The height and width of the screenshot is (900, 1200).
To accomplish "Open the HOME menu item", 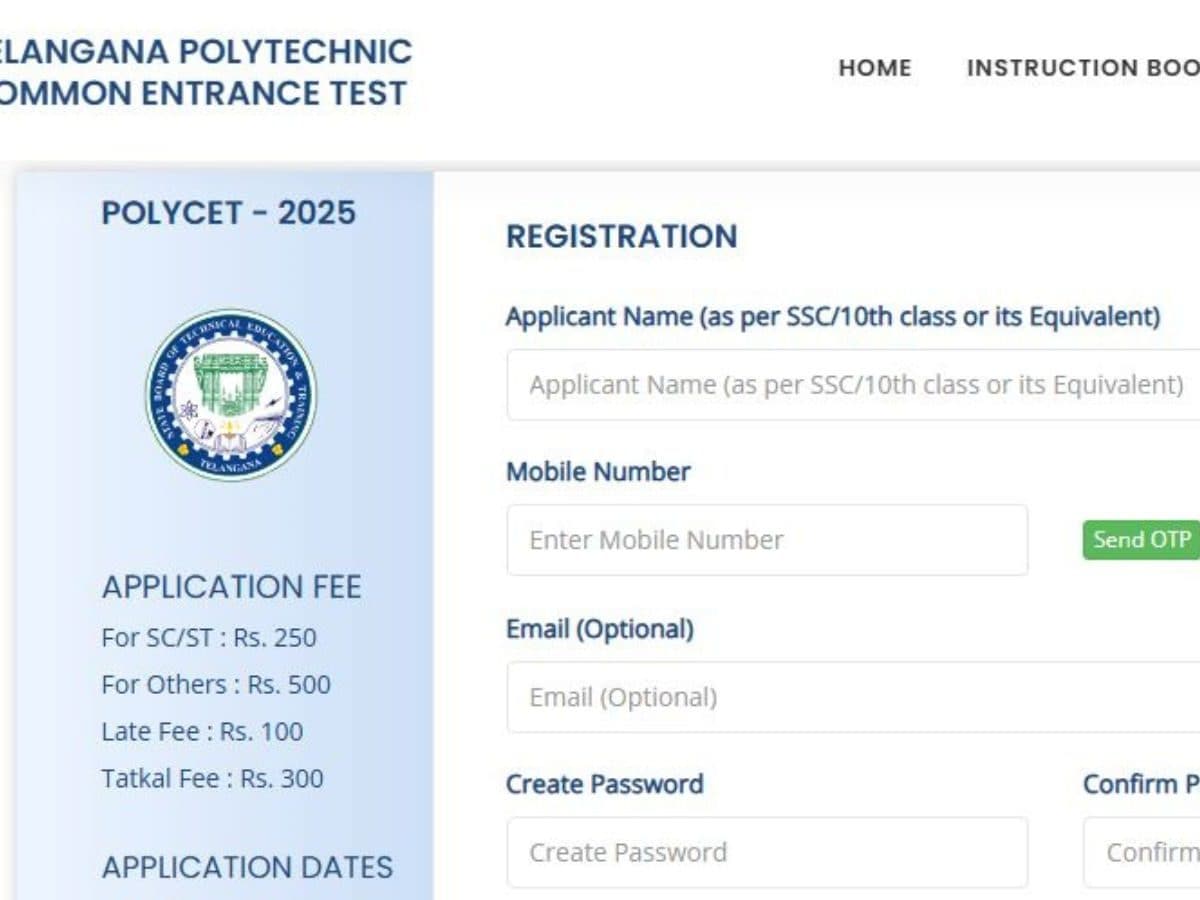I will [875, 68].
